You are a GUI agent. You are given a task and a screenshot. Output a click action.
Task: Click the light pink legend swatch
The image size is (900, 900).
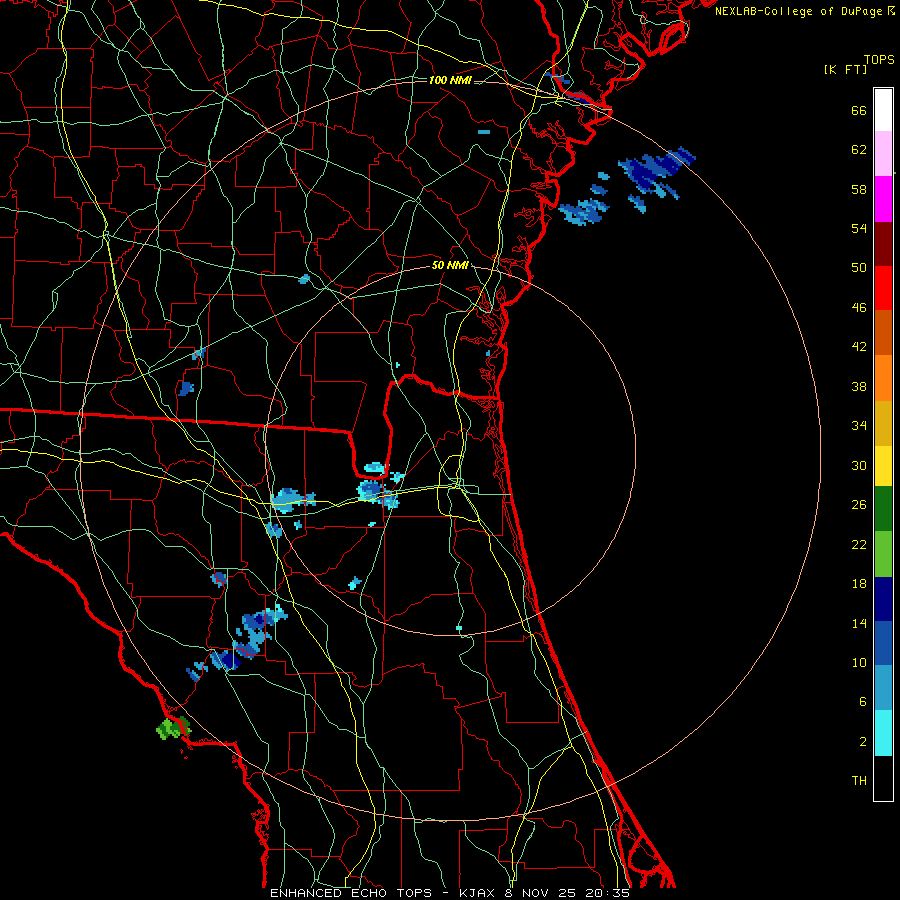click(883, 154)
